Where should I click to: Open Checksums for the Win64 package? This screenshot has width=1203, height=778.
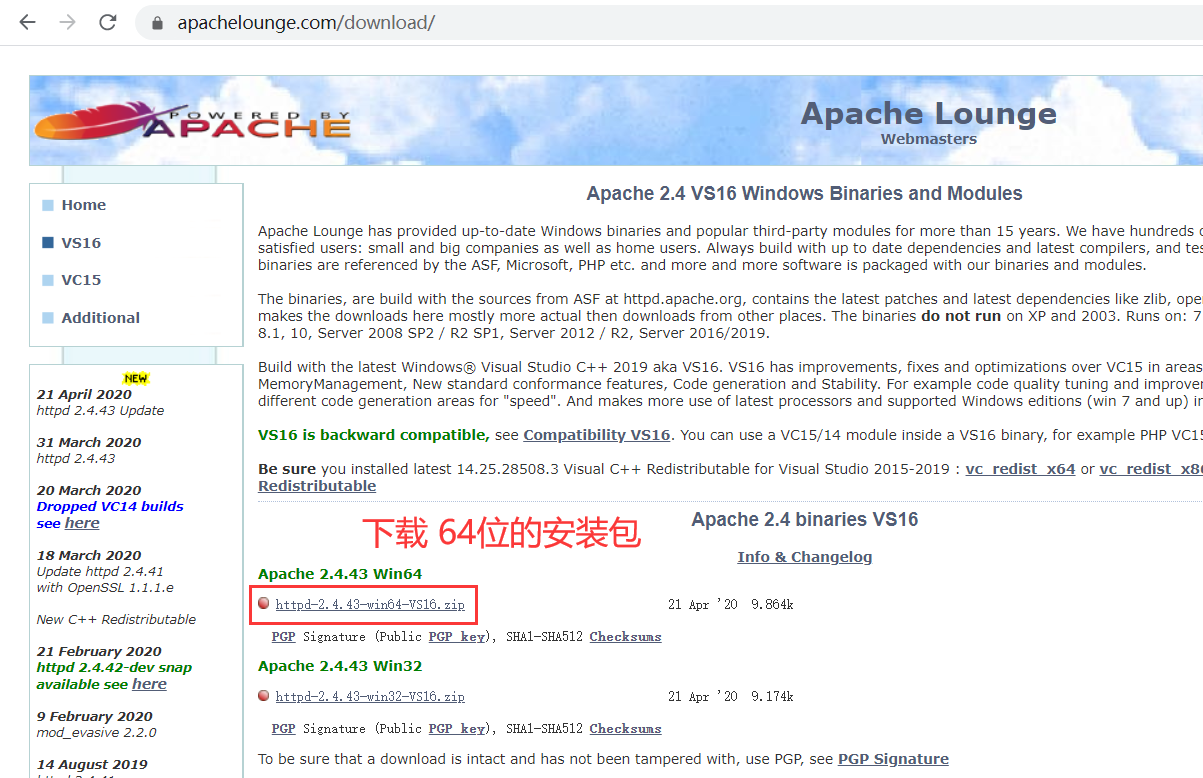625,636
